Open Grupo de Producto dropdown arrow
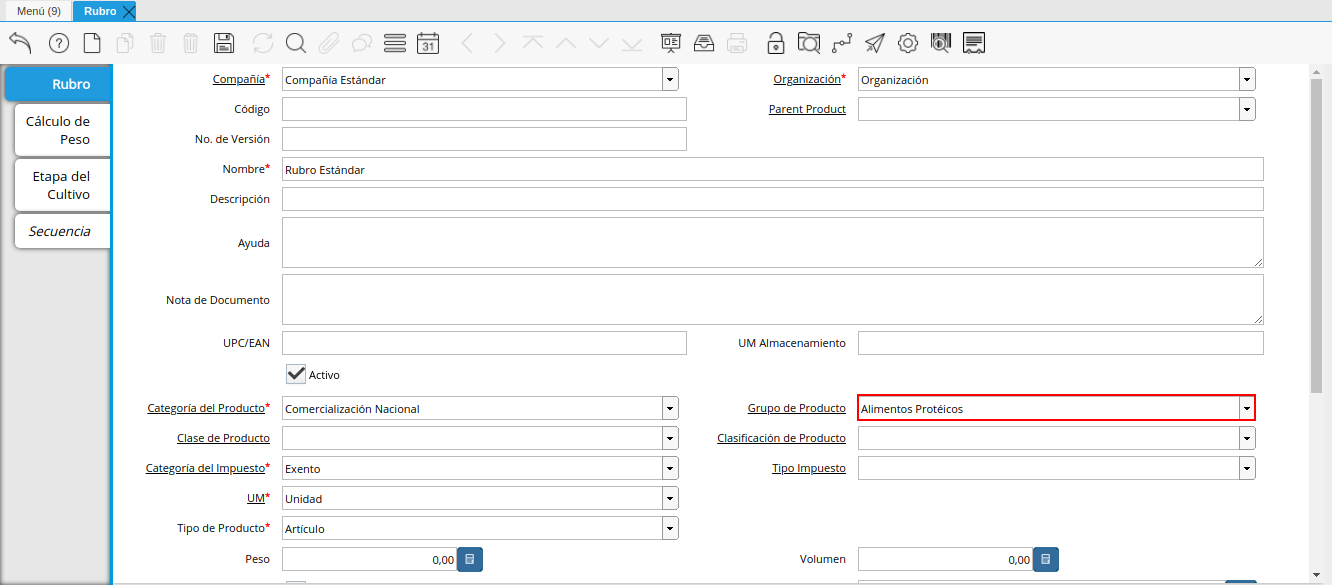 point(1247,408)
